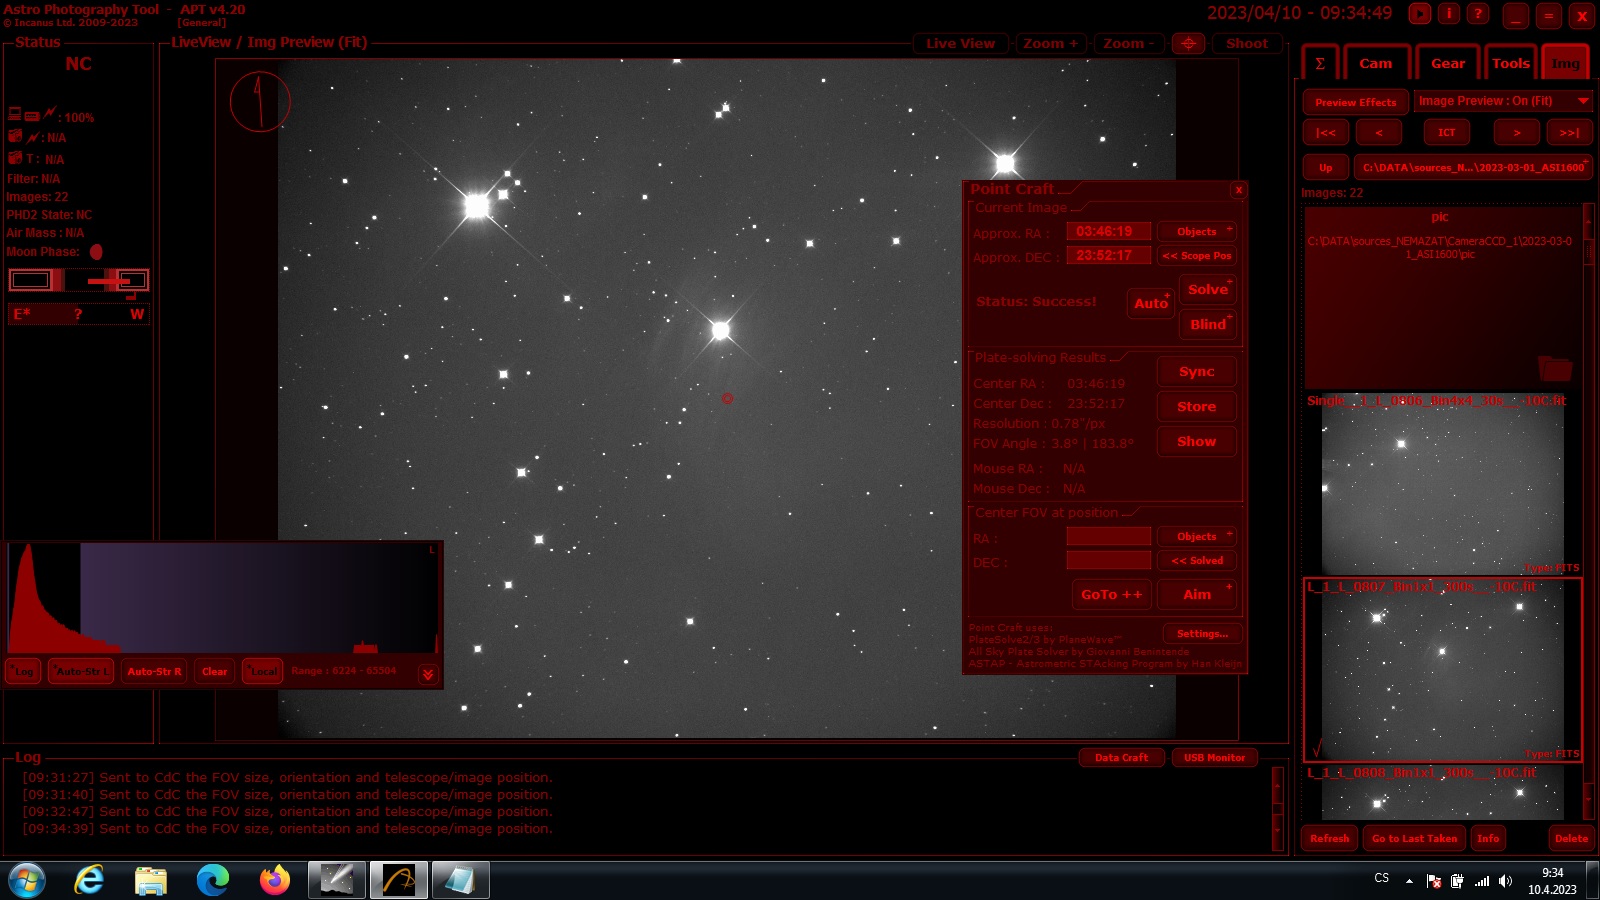Open the info 'i' icon in header

pos(1449,14)
